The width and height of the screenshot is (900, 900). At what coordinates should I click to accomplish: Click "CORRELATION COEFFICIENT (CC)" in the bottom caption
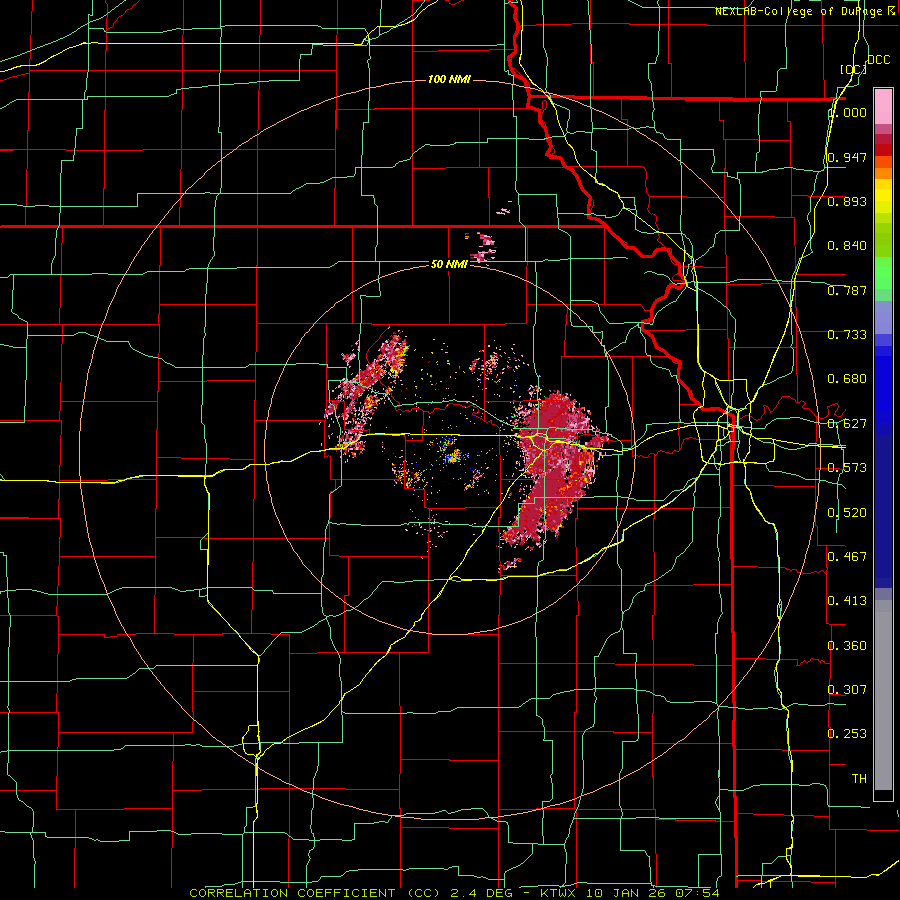tap(315, 893)
